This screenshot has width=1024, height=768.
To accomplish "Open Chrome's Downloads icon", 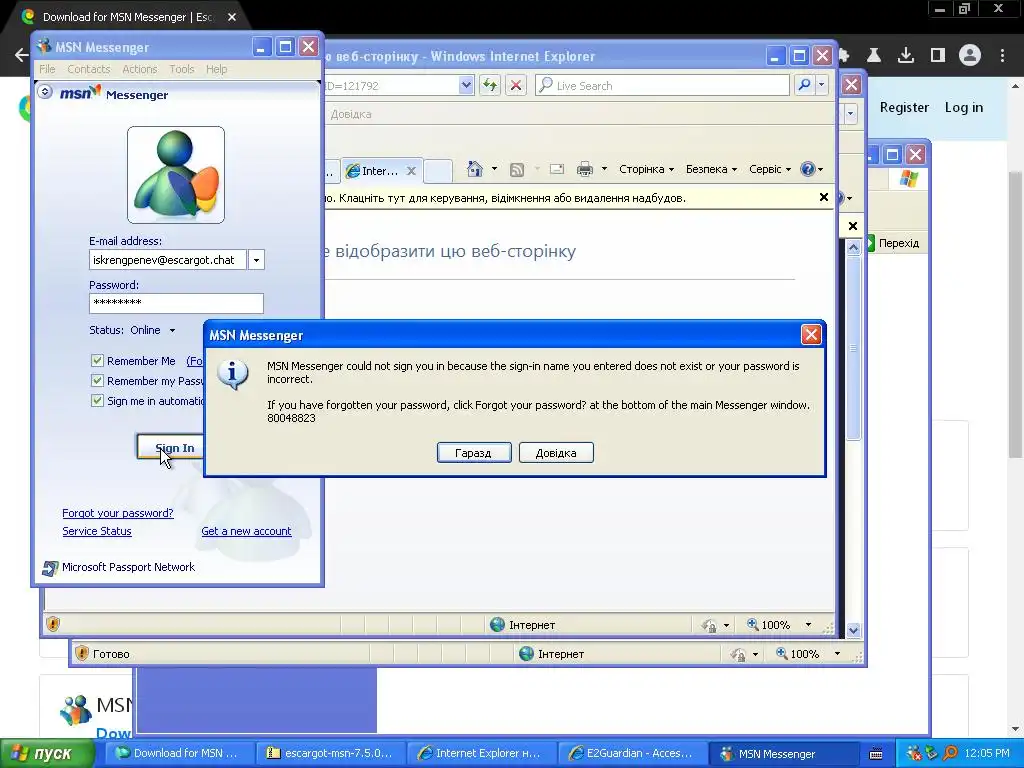I will [x=906, y=56].
